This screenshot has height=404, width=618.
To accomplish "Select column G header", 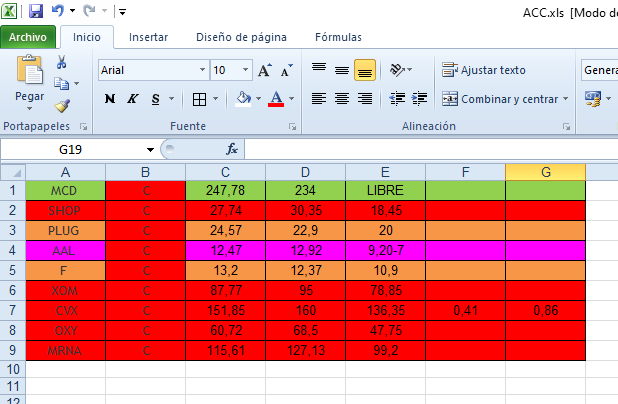I will [545, 173].
